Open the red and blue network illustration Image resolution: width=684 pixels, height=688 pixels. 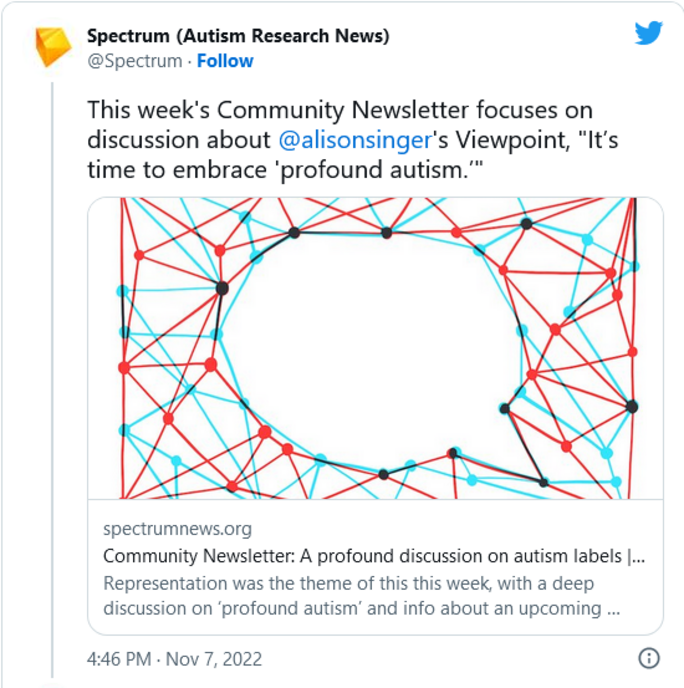coord(376,348)
